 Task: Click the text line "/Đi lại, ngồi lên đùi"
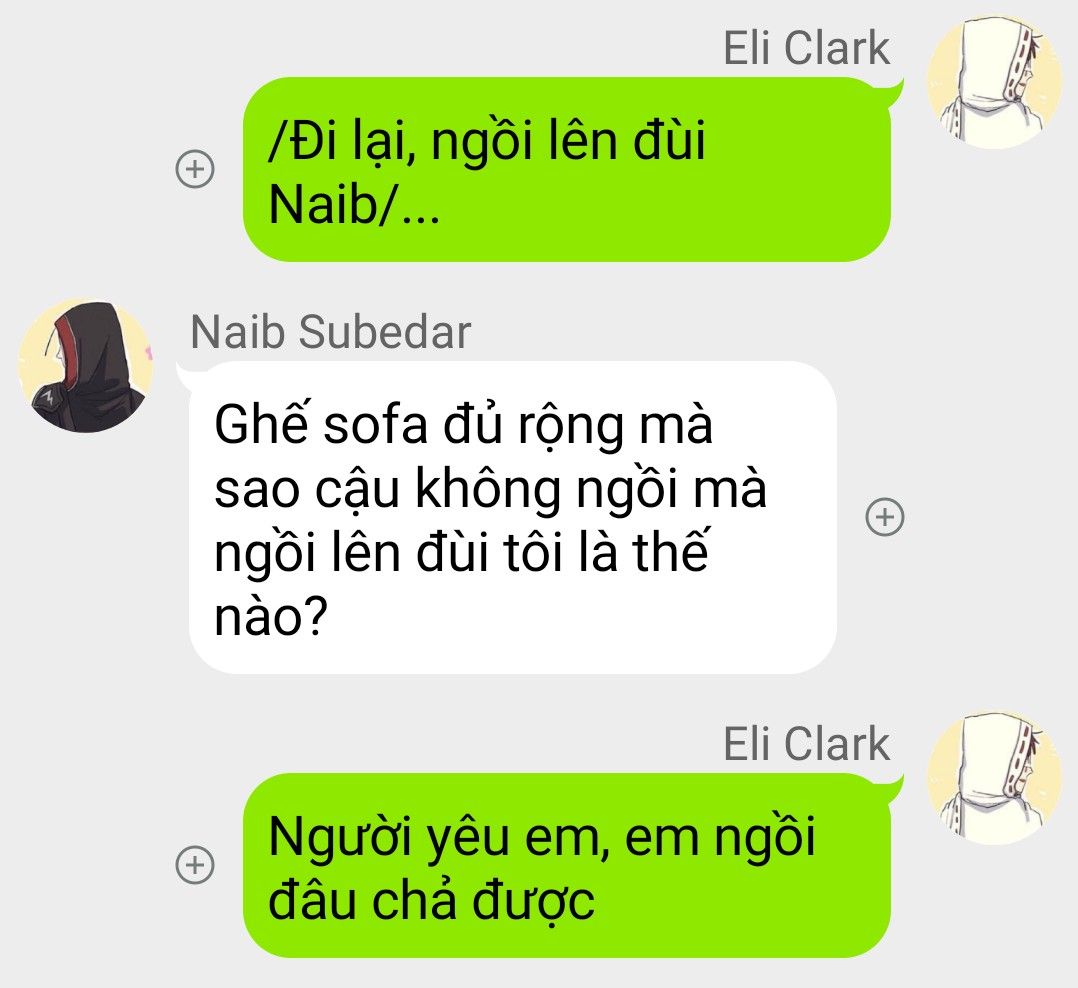tap(487, 141)
